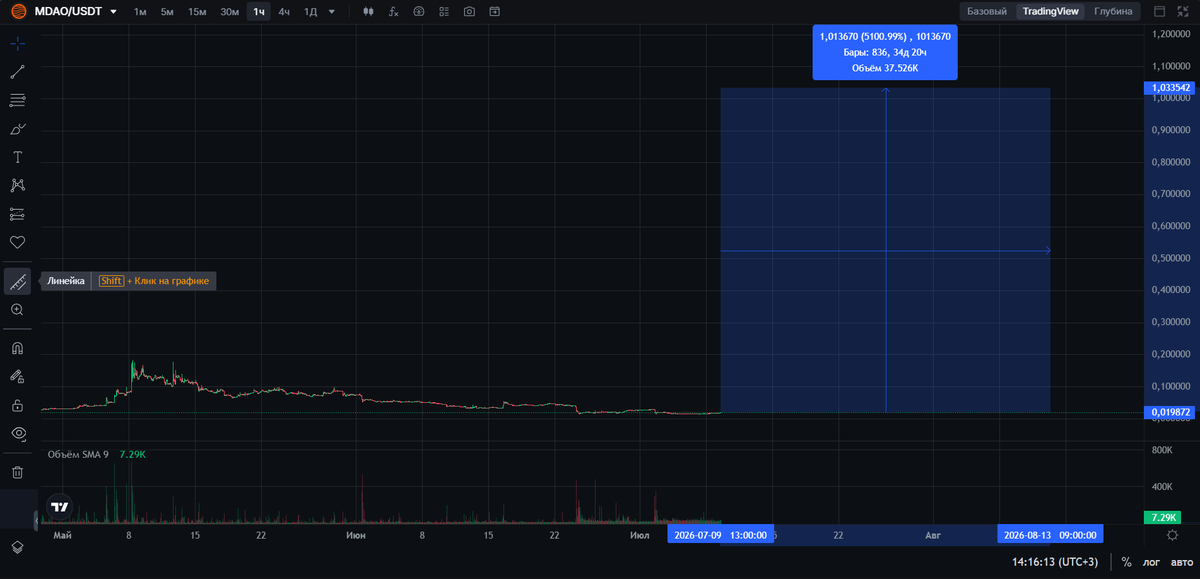
Task: Switch to Глубина depth view
Action: [x=1113, y=11]
